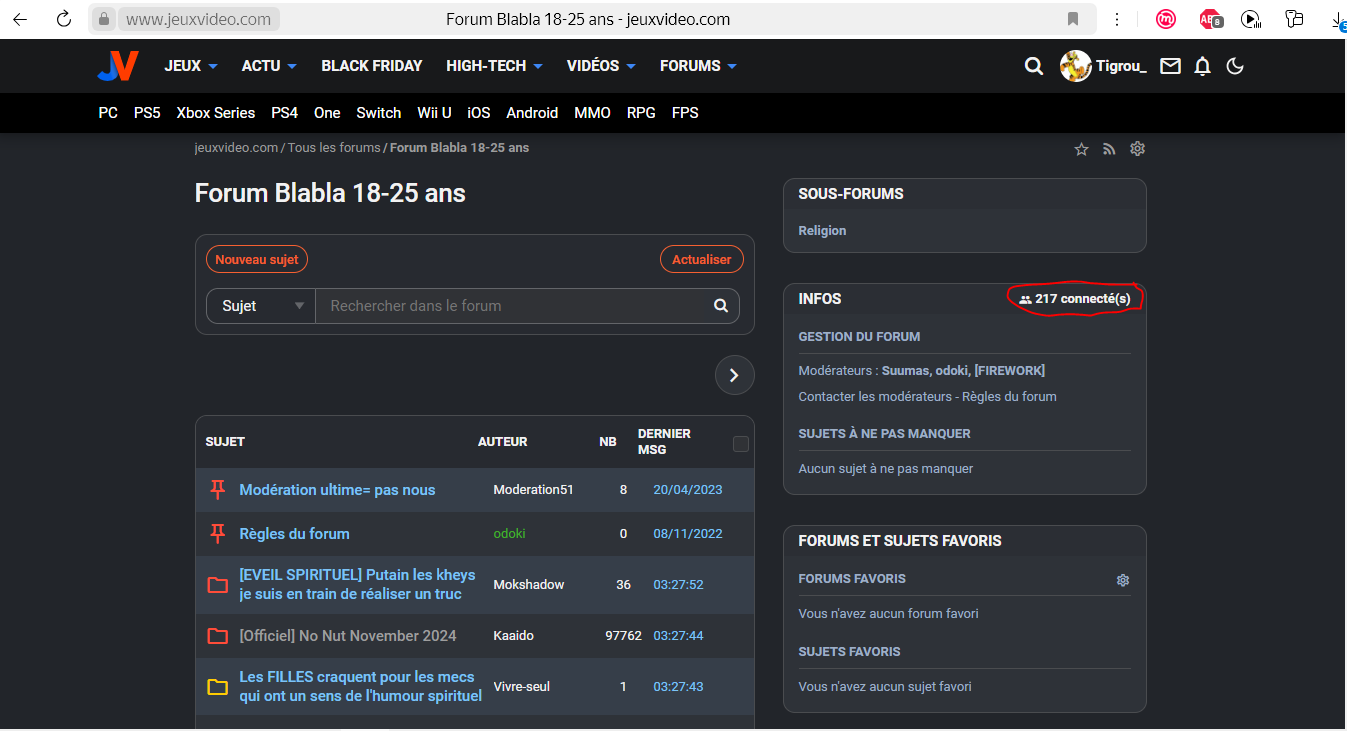Screen dimensions: 1347x731
Task: Click the gear icon beside Forums Favoris
Action: click(x=1123, y=580)
